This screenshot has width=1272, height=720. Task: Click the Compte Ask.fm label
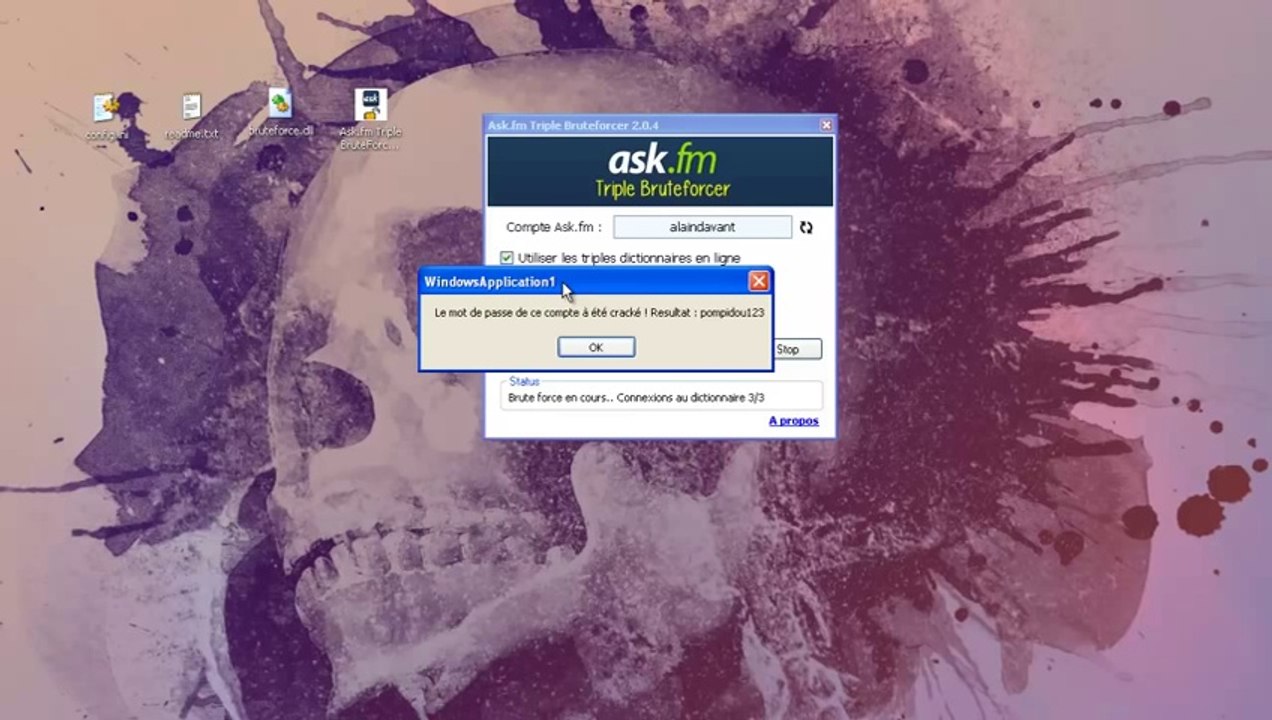(x=554, y=227)
